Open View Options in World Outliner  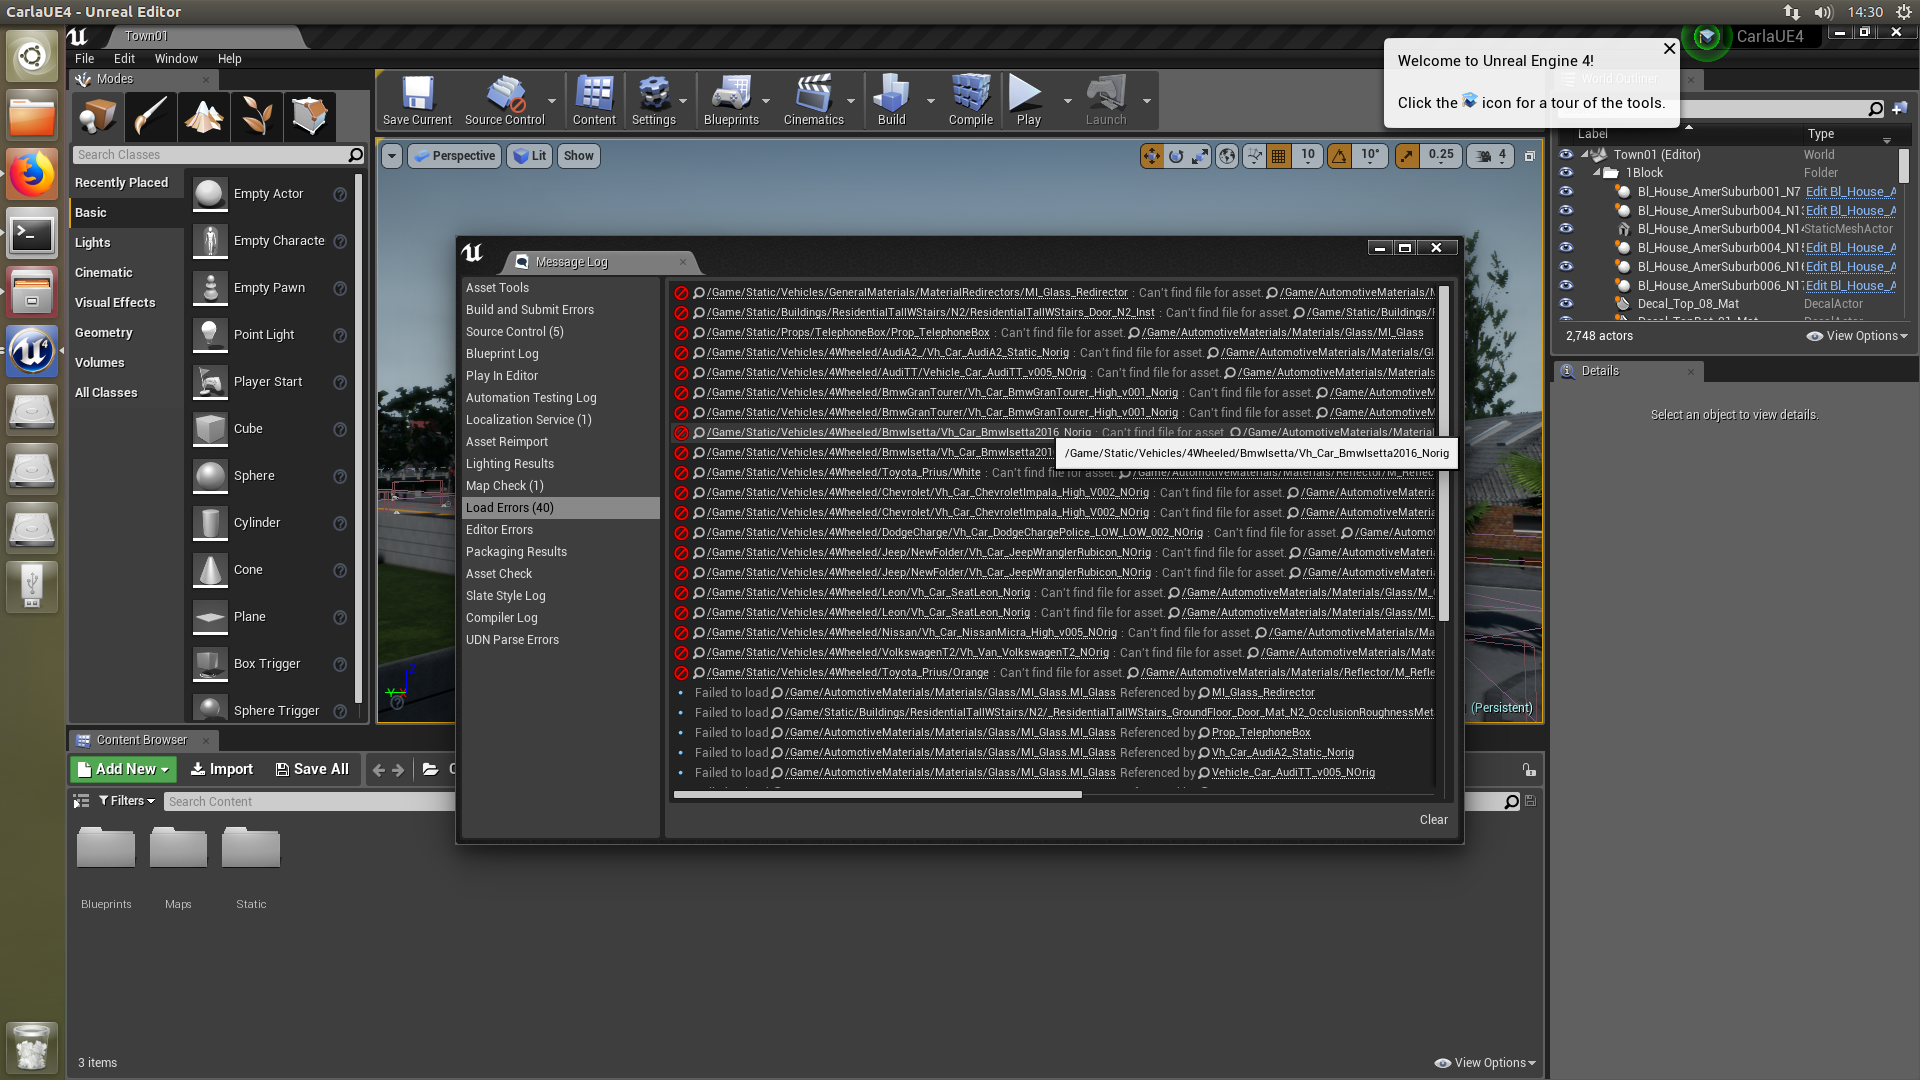tap(1855, 336)
